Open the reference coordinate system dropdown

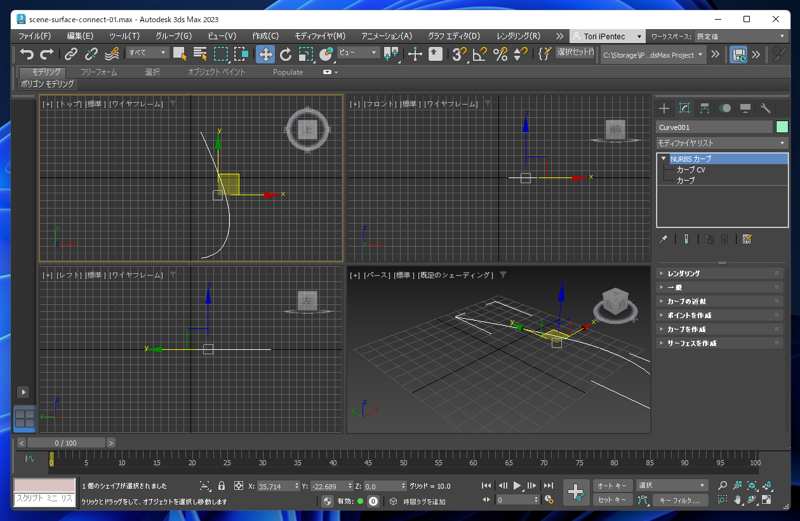pyautogui.click(x=358, y=53)
